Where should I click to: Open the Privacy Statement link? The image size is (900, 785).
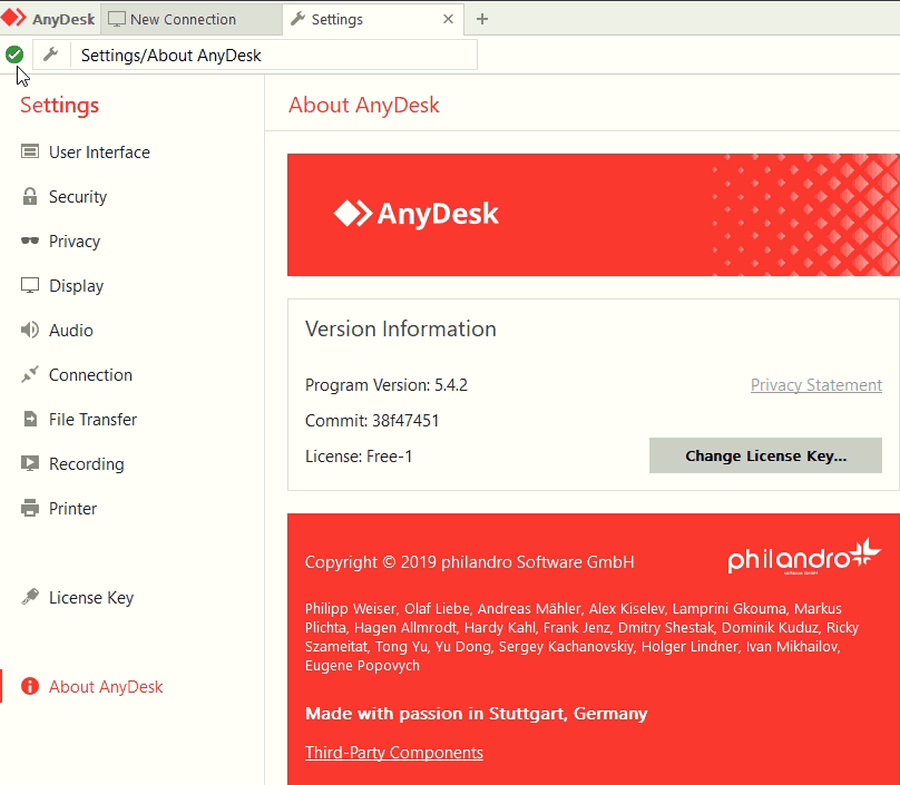tap(816, 384)
